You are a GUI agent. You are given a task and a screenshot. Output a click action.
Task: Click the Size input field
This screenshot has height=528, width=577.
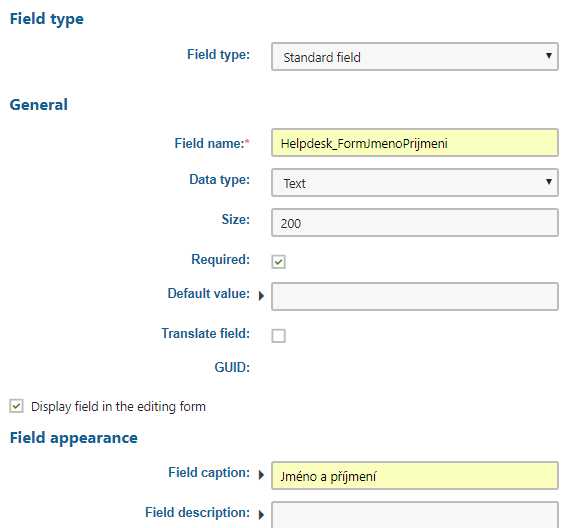pos(415,223)
